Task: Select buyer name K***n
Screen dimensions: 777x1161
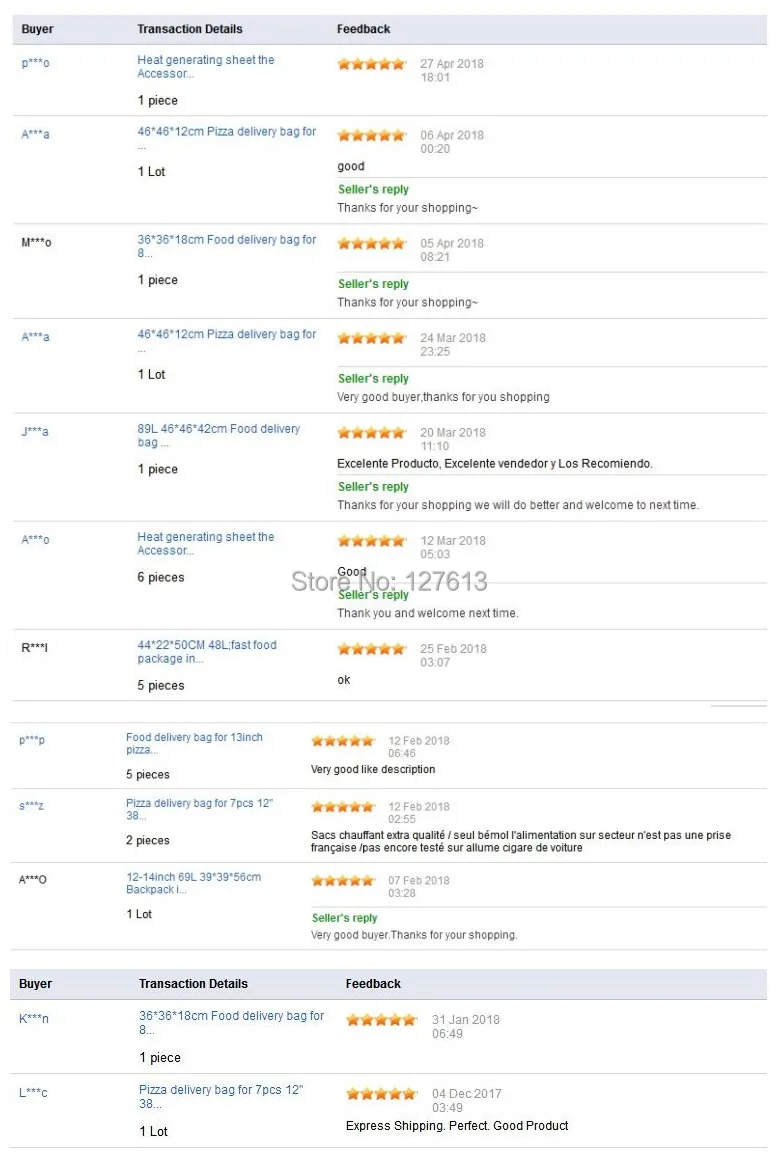Action: click(33, 1018)
